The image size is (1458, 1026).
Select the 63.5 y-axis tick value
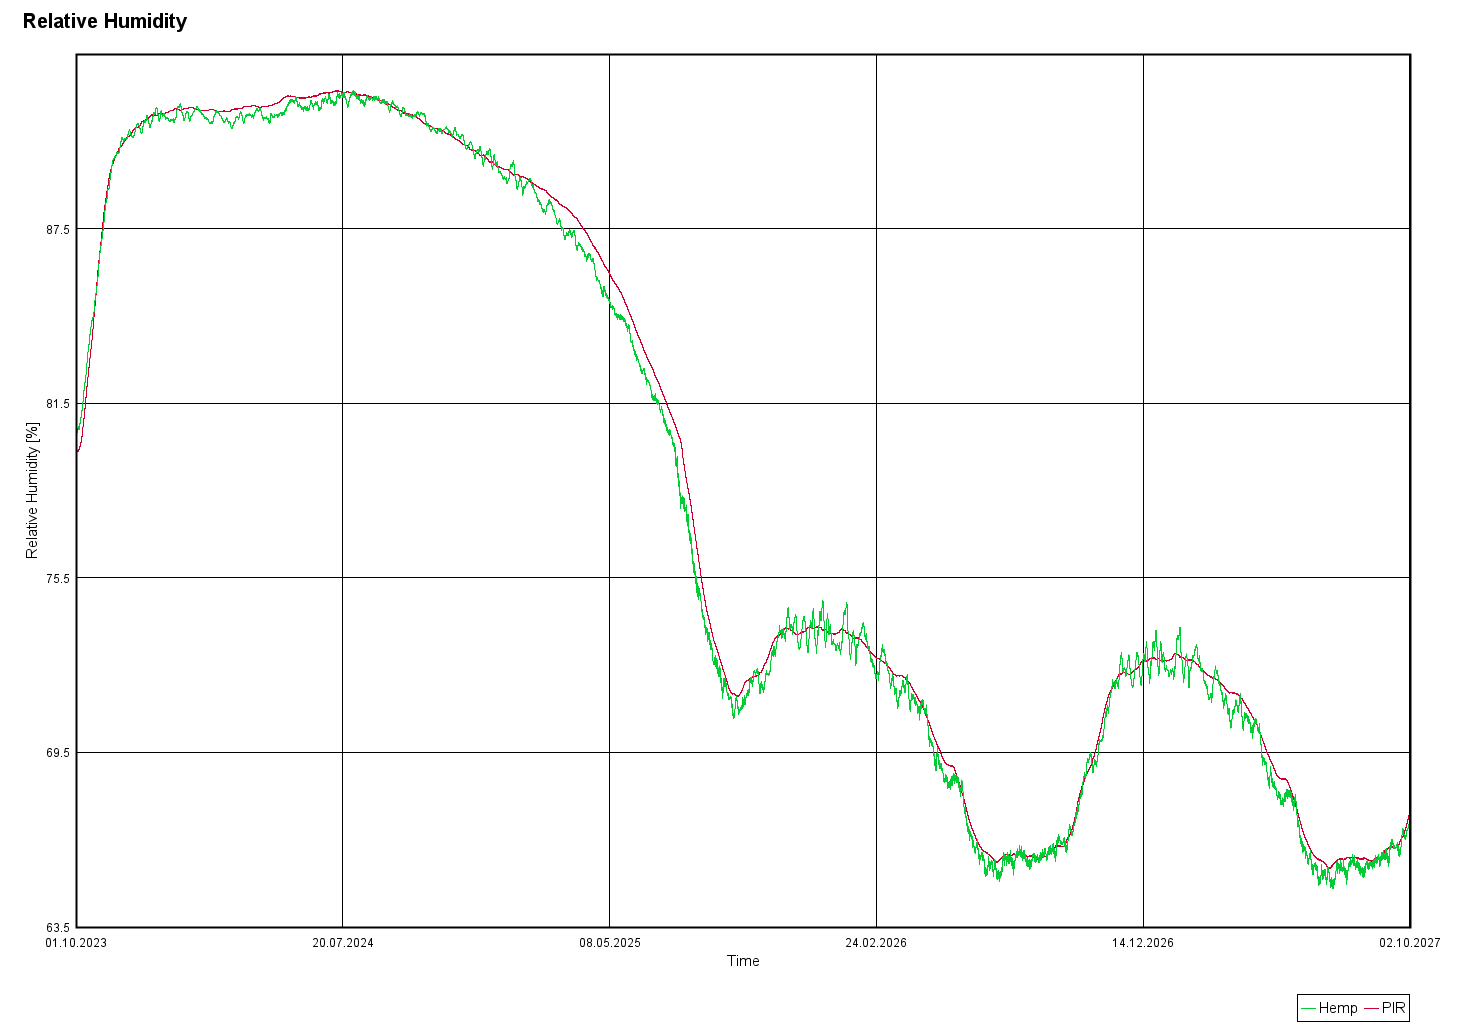[58, 927]
